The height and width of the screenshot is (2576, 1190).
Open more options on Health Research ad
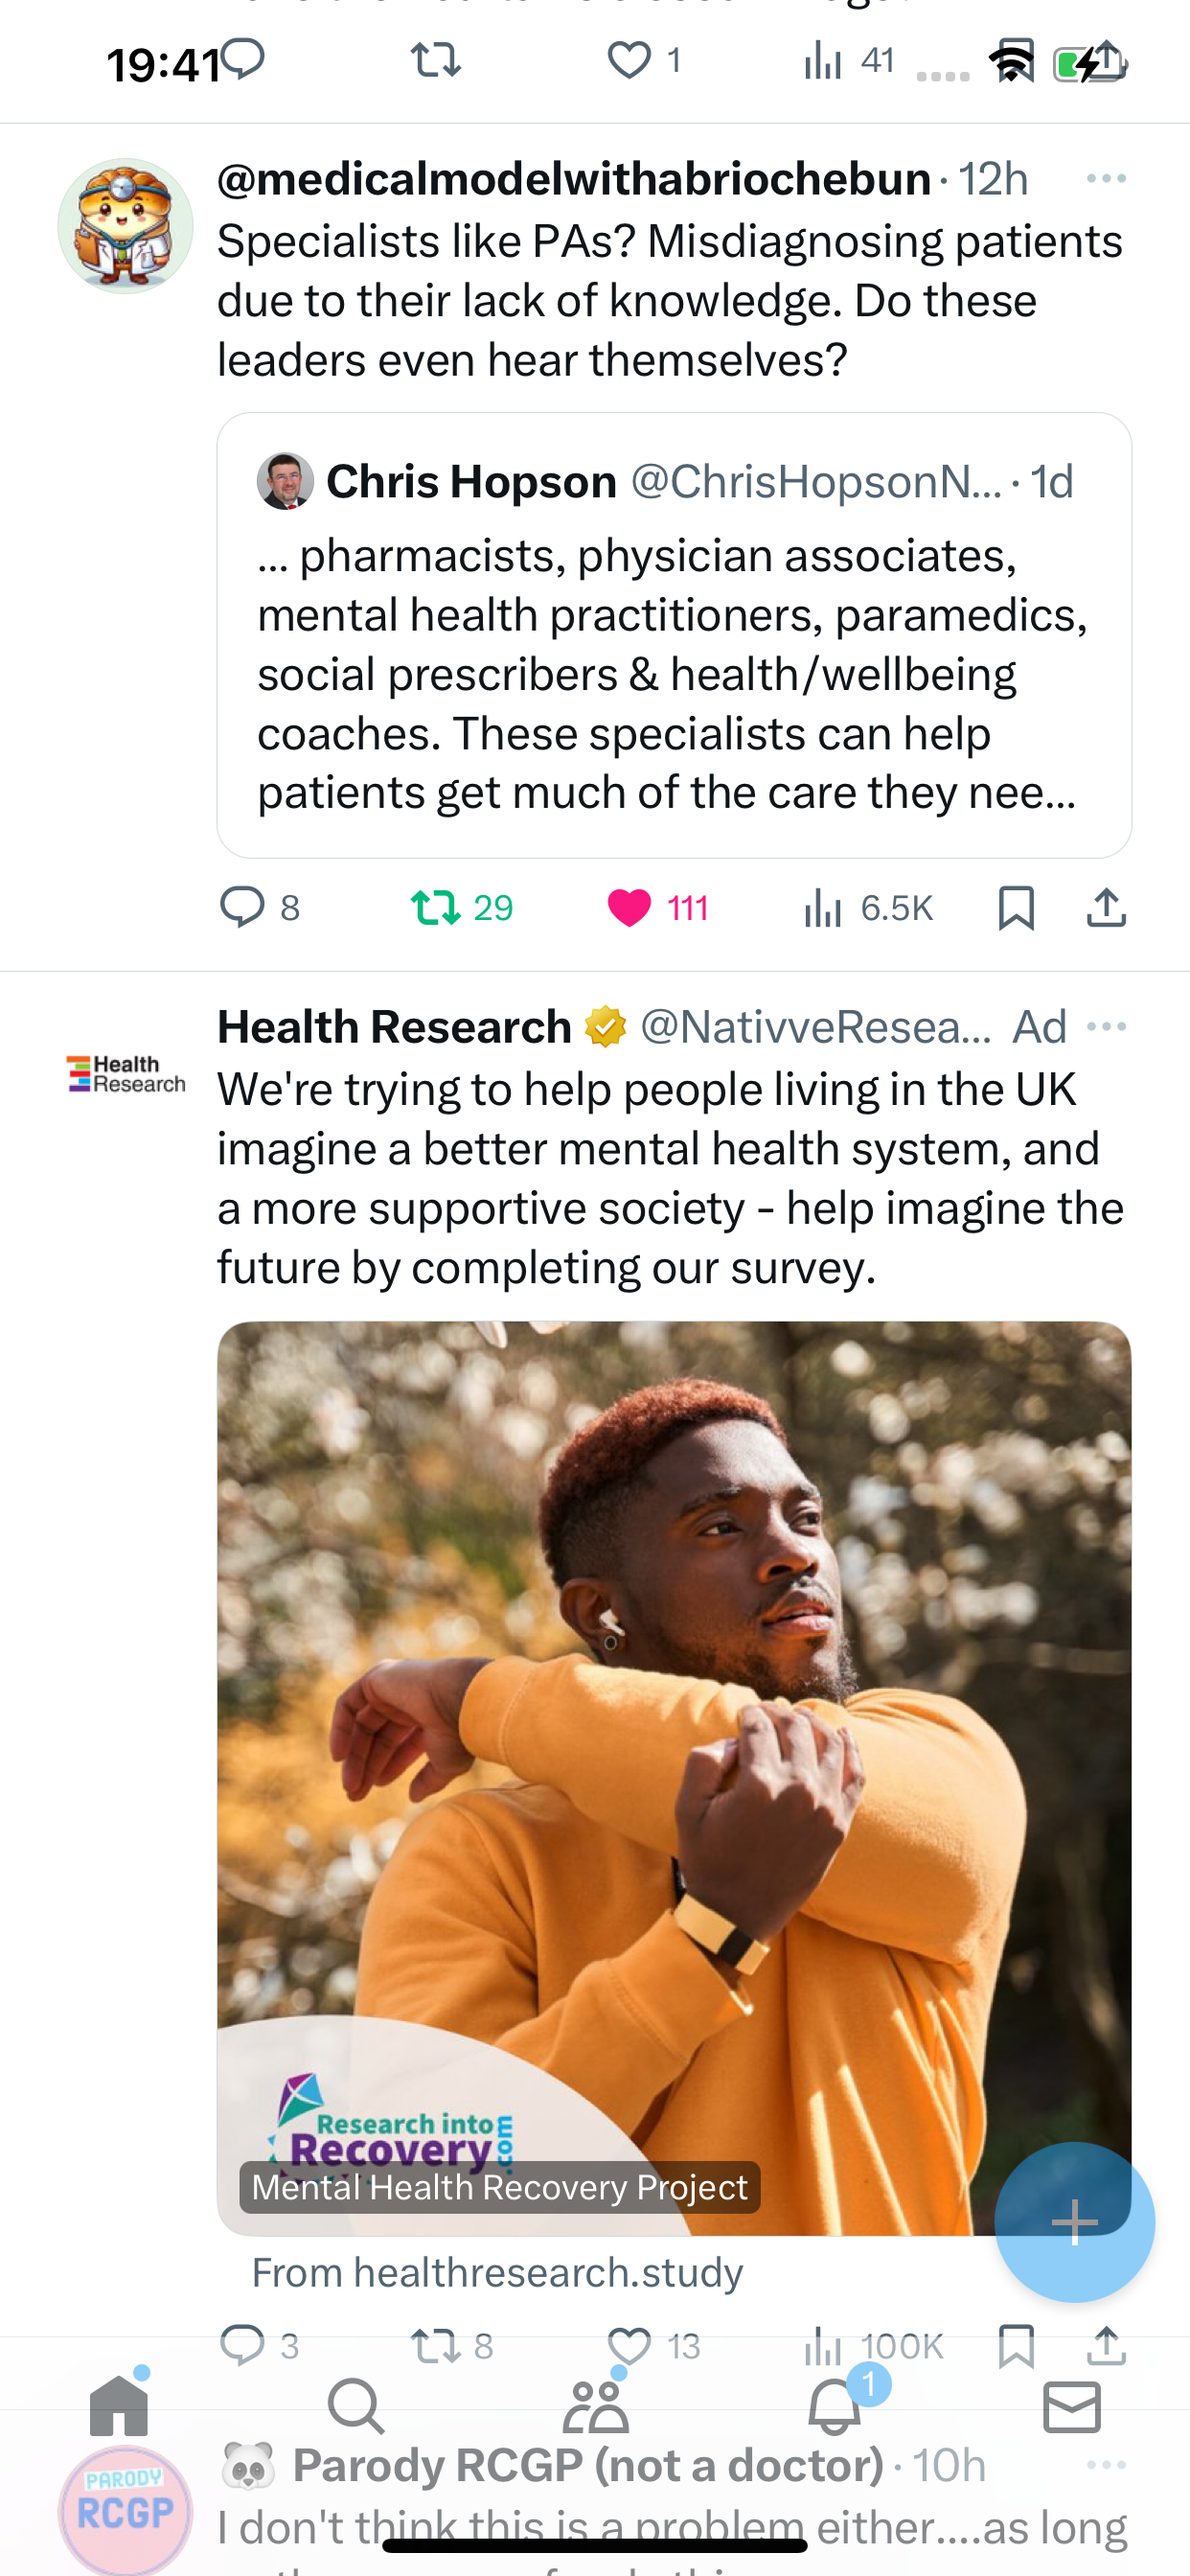coord(1106,1027)
